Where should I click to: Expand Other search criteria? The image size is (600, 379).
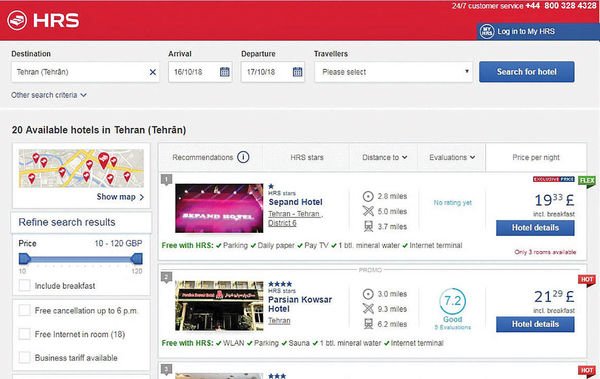click(49, 95)
